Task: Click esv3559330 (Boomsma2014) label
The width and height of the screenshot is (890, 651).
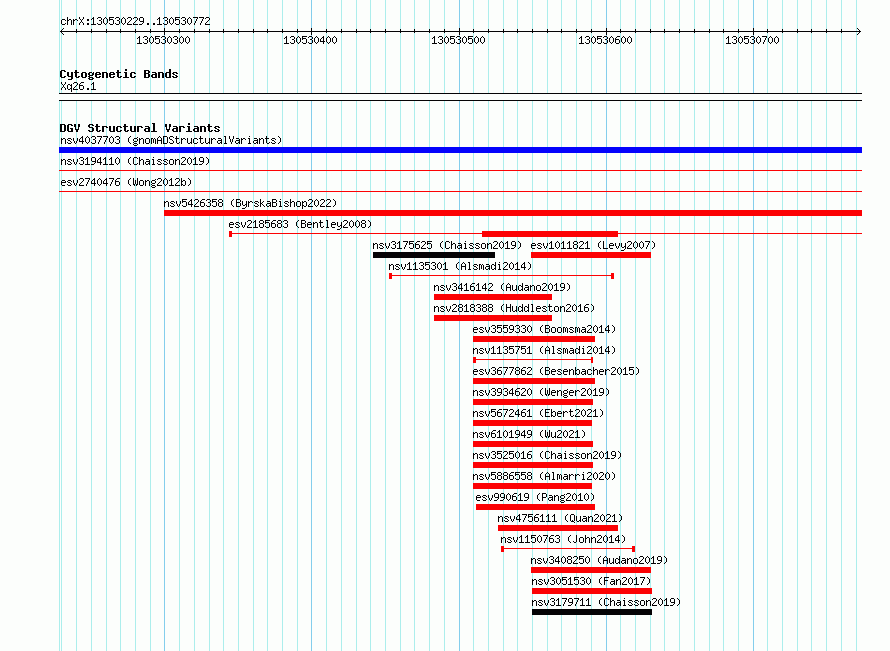Action: 544,329
